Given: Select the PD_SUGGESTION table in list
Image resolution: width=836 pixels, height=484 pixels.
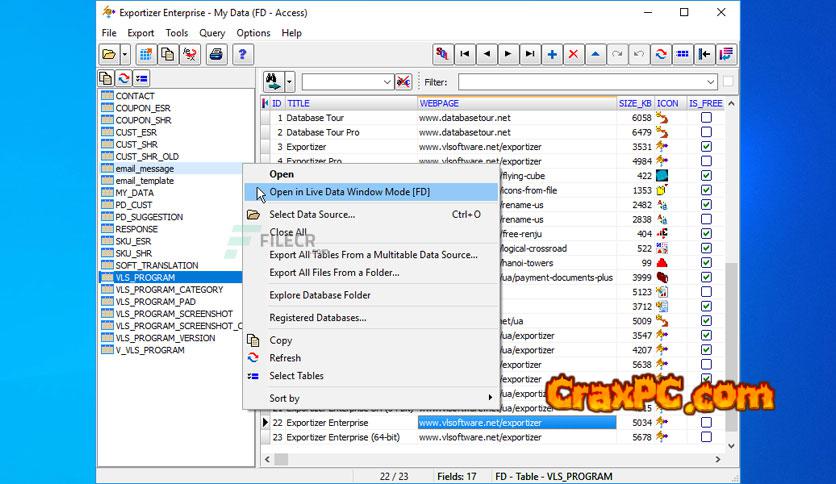Looking at the screenshot, I should [149, 217].
